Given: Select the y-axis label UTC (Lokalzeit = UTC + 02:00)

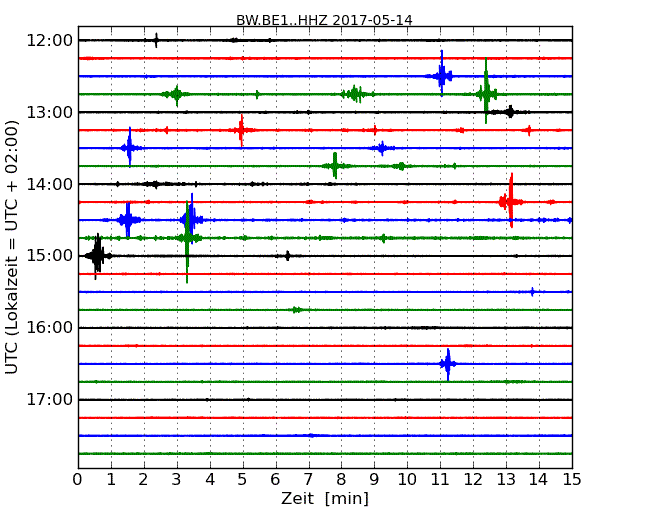Looking at the screenshot, I should [12, 247].
